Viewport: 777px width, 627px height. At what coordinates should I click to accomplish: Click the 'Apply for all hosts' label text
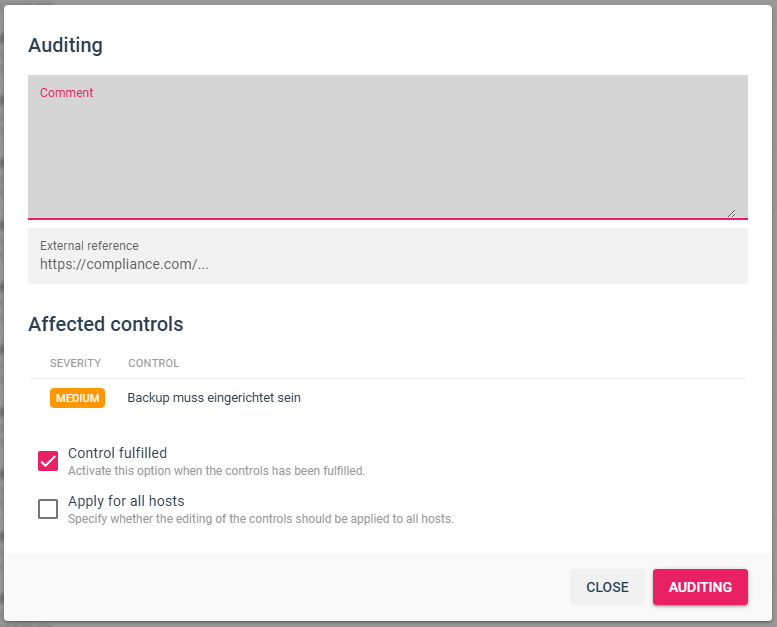pyautogui.click(x=126, y=501)
